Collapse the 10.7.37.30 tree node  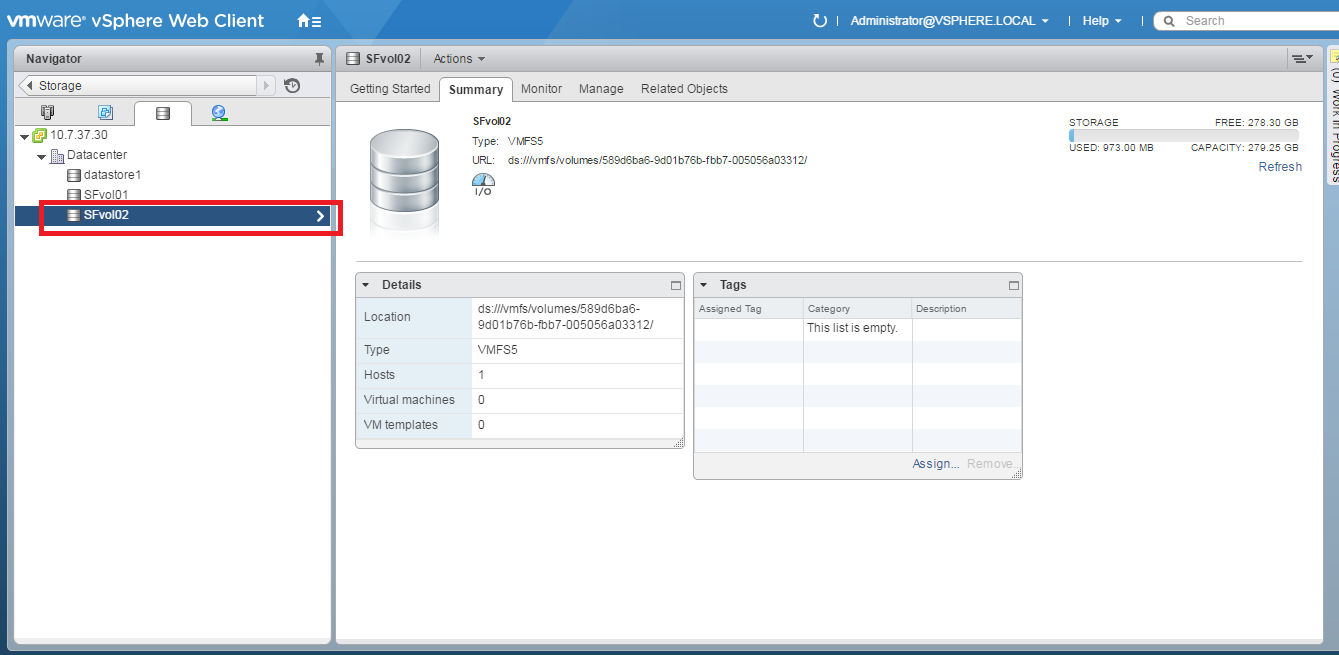click(x=25, y=135)
